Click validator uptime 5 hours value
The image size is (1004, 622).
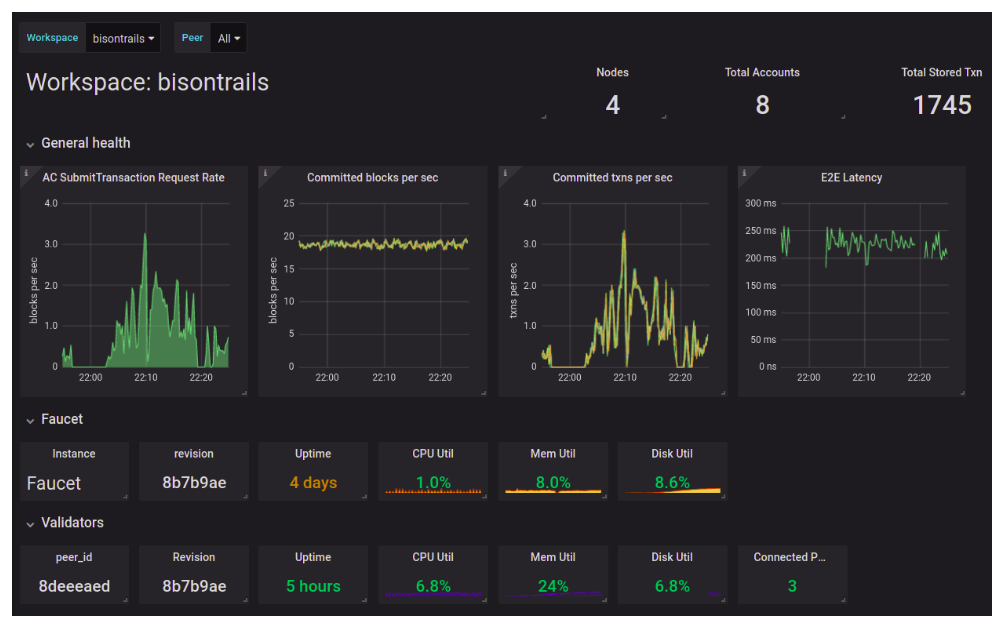pos(313,587)
